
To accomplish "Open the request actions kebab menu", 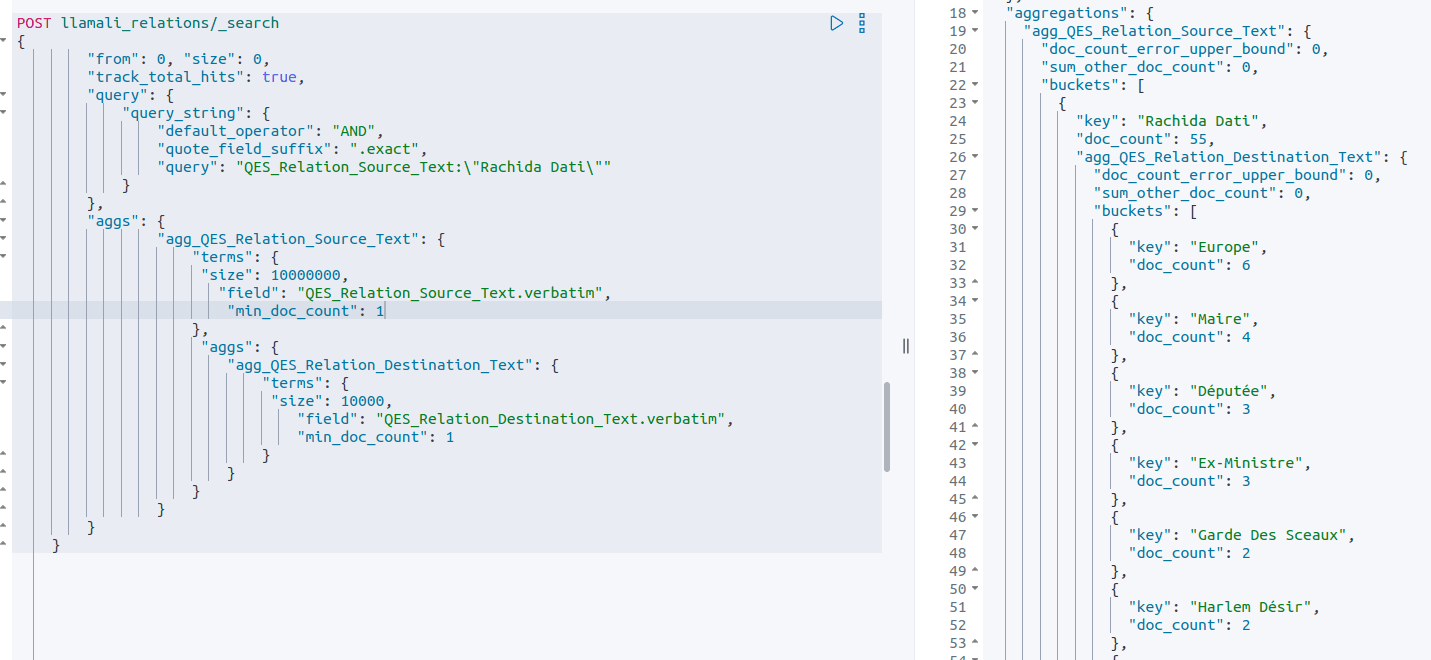I will point(862,23).
